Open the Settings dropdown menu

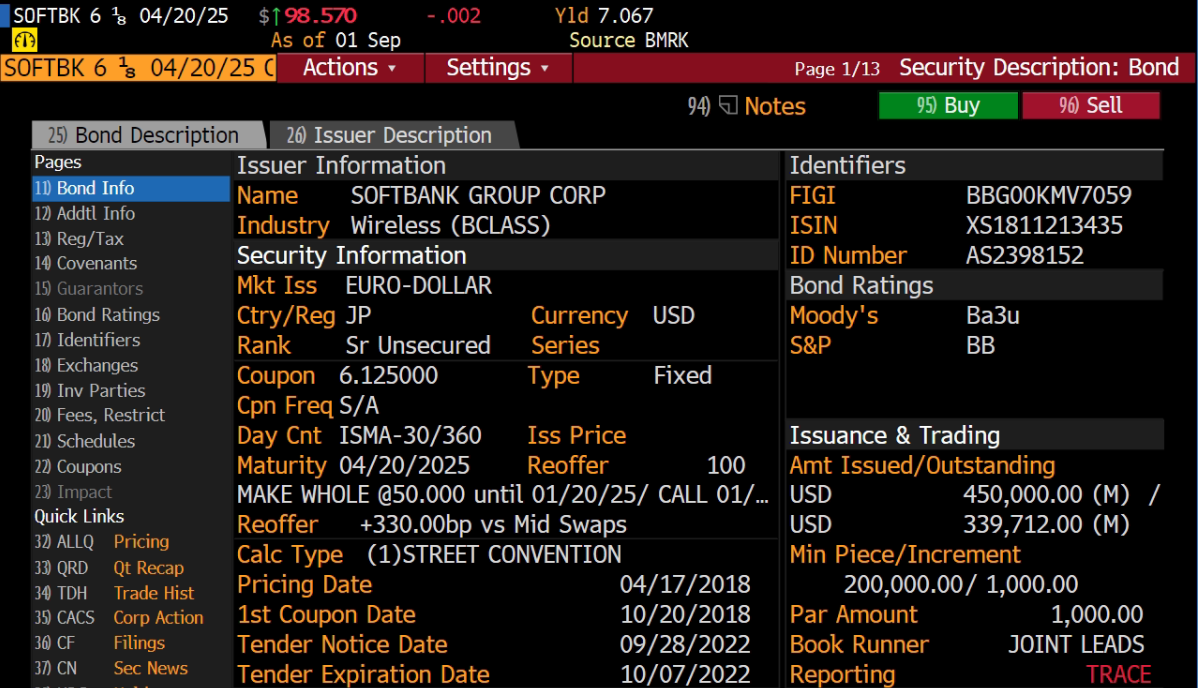pyautogui.click(x=497, y=67)
